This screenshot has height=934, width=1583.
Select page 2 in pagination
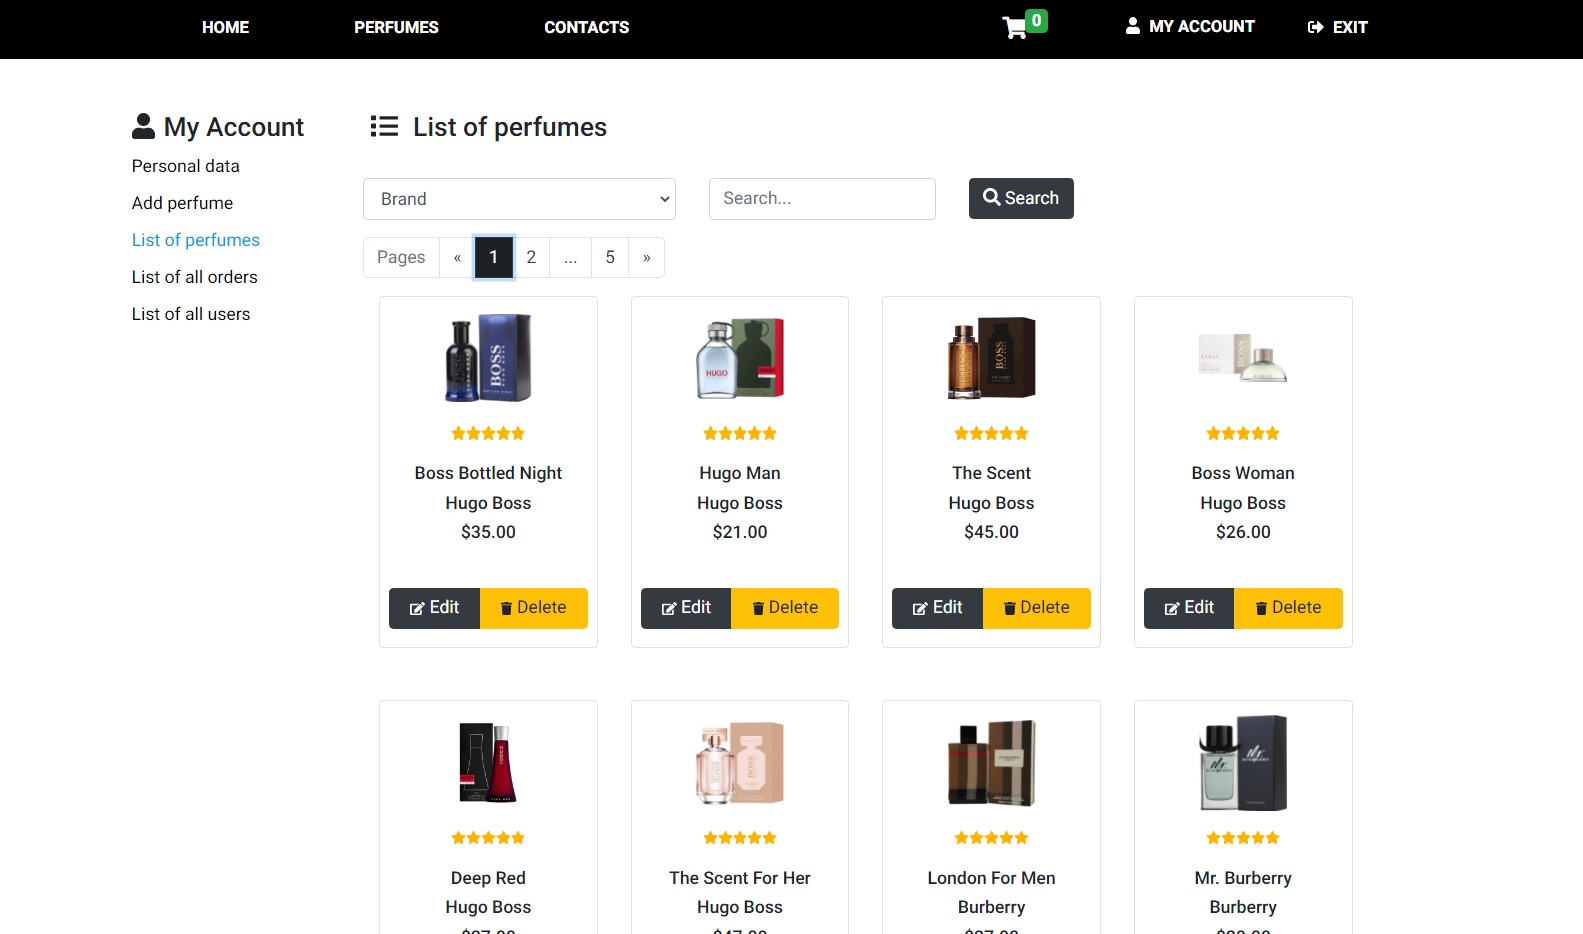coord(531,257)
